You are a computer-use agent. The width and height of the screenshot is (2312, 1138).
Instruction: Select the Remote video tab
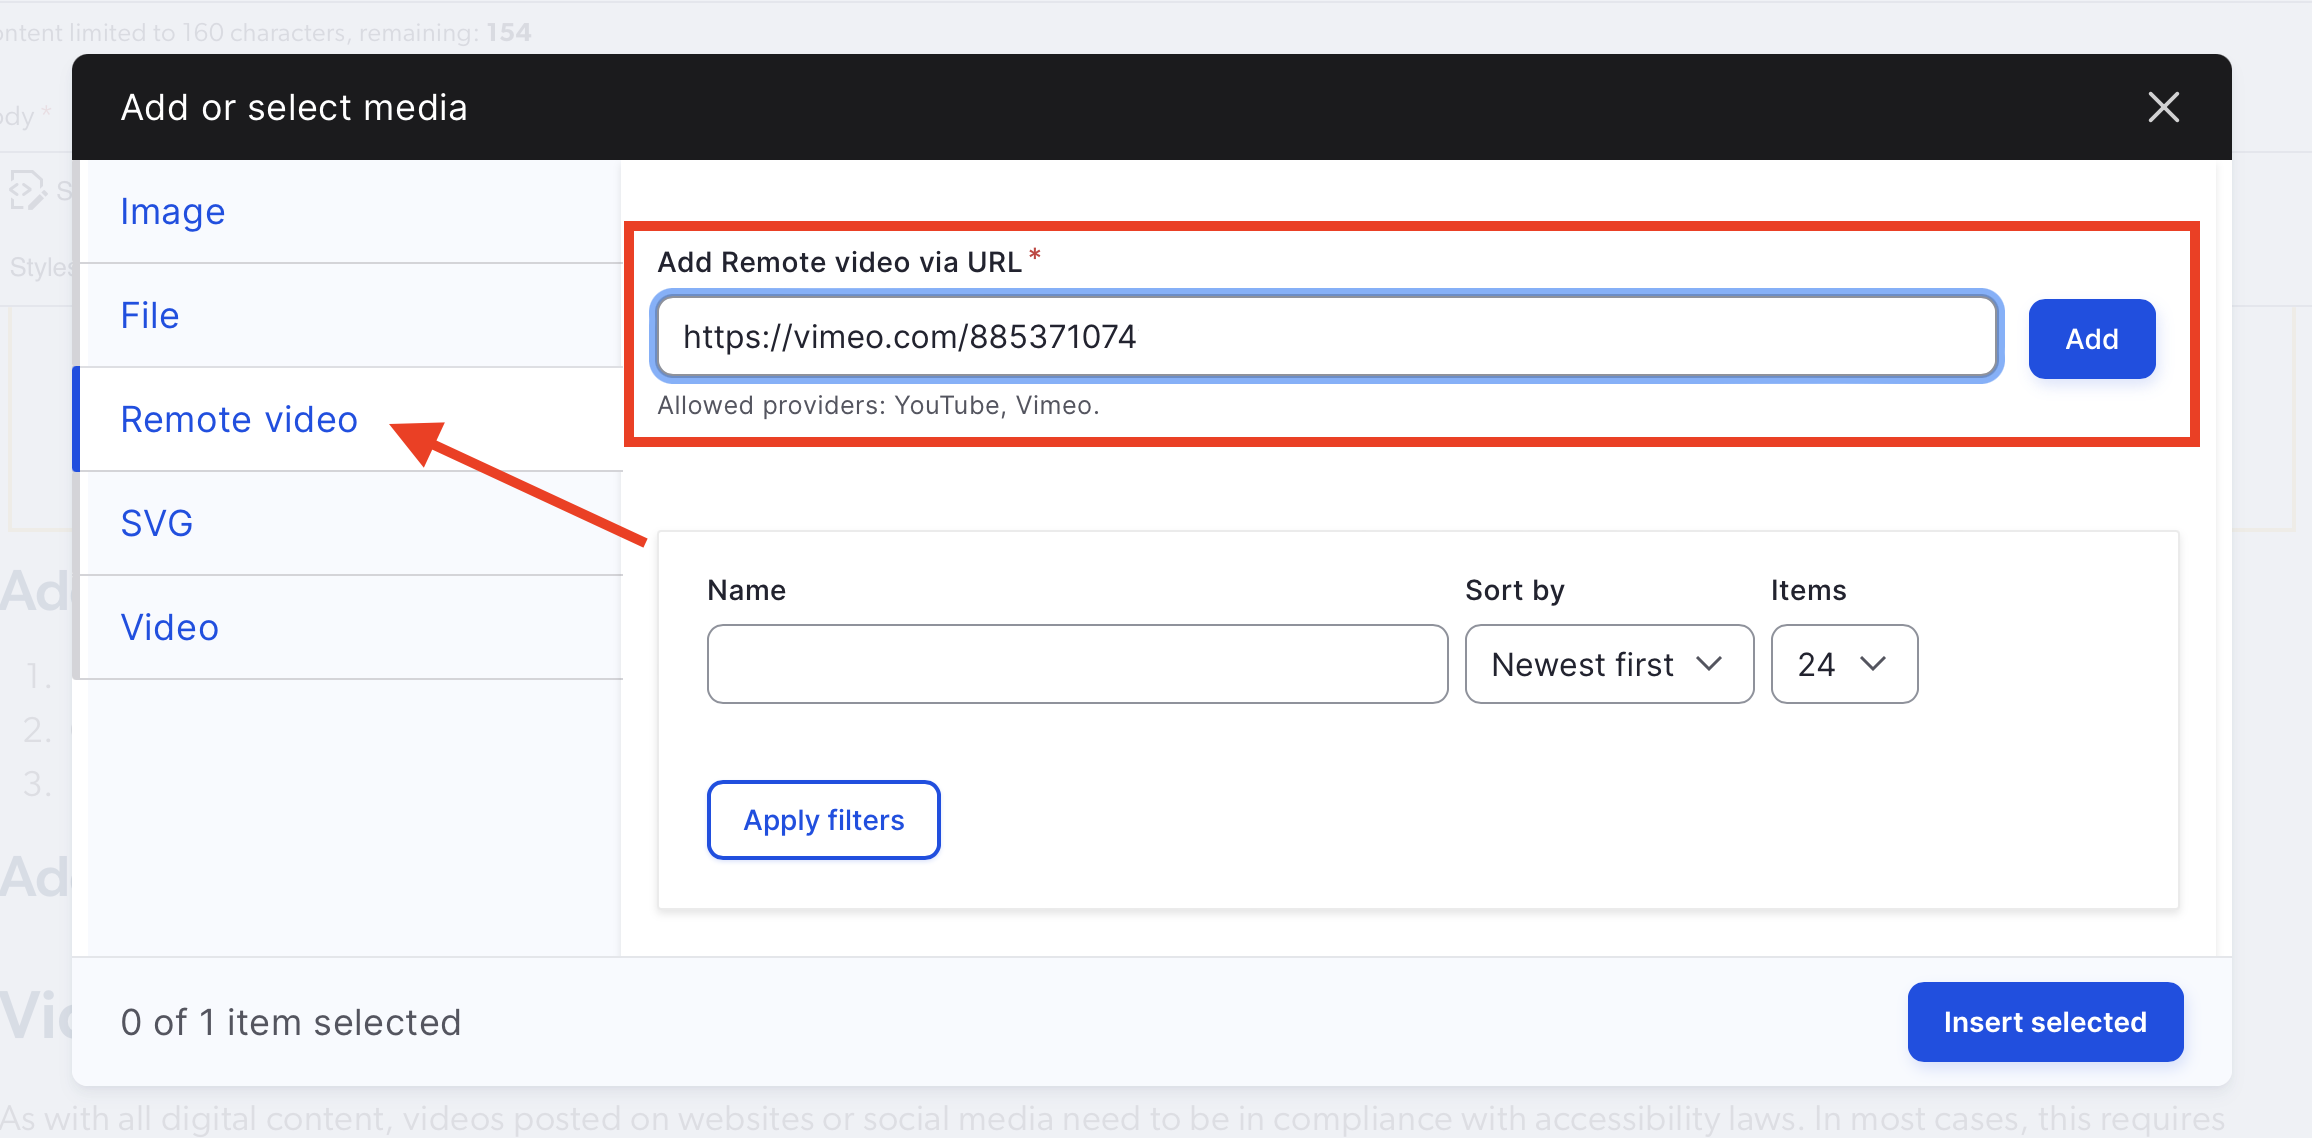[x=350, y=420]
